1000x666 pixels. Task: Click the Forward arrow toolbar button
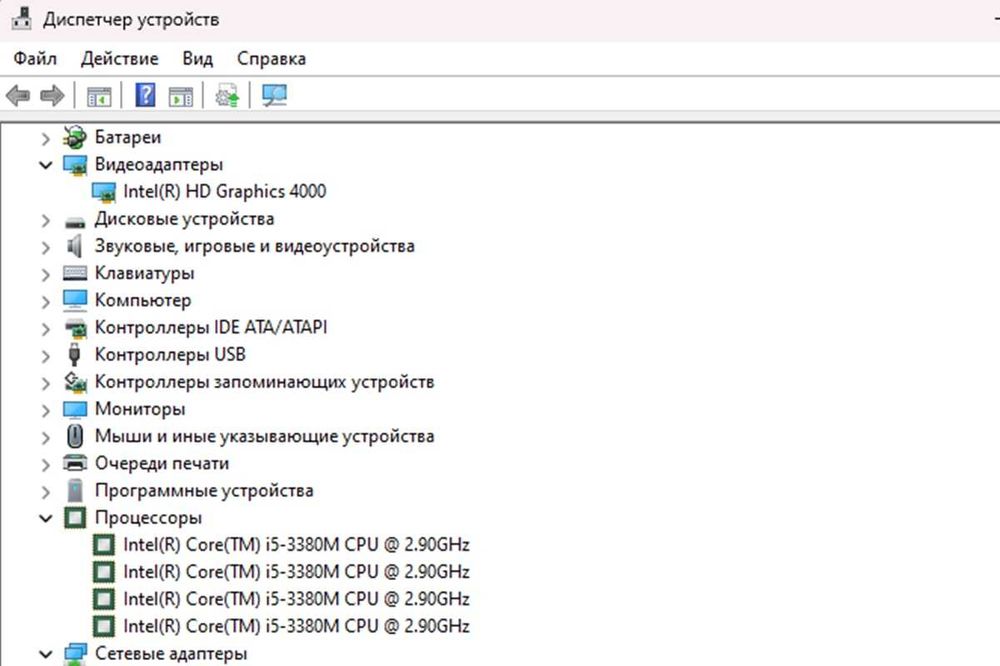tap(52, 96)
